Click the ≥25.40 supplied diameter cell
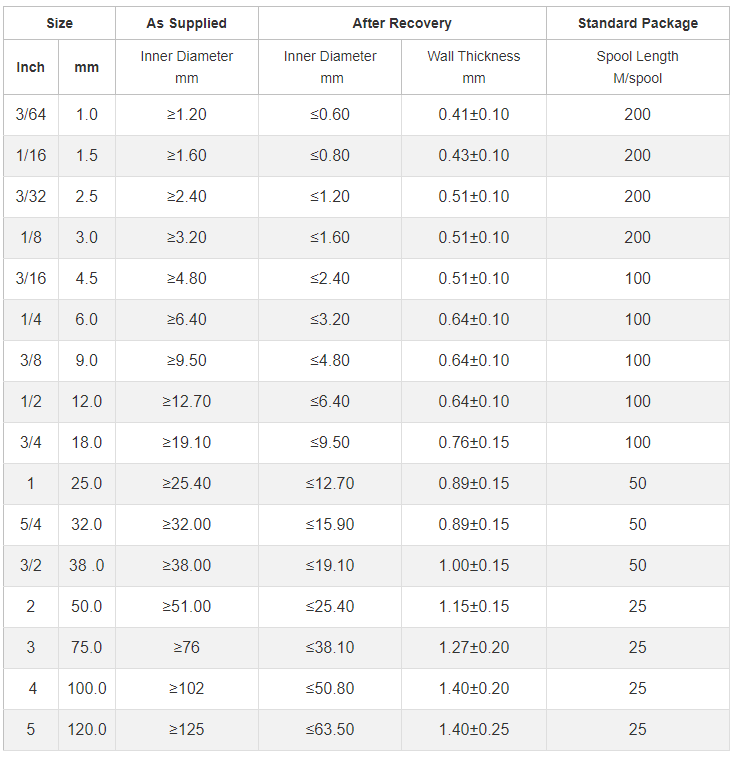This screenshot has width=735, height=758. pyautogui.click(x=186, y=484)
